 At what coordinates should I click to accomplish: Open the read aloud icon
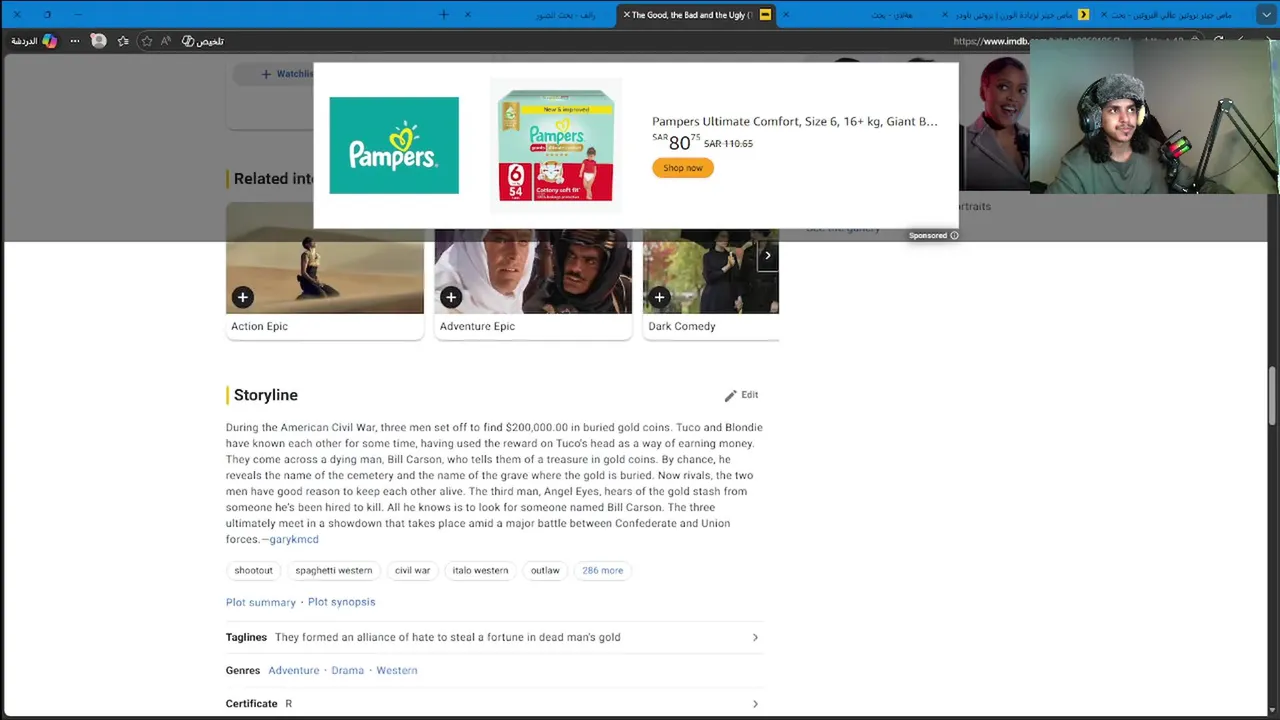click(166, 41)
